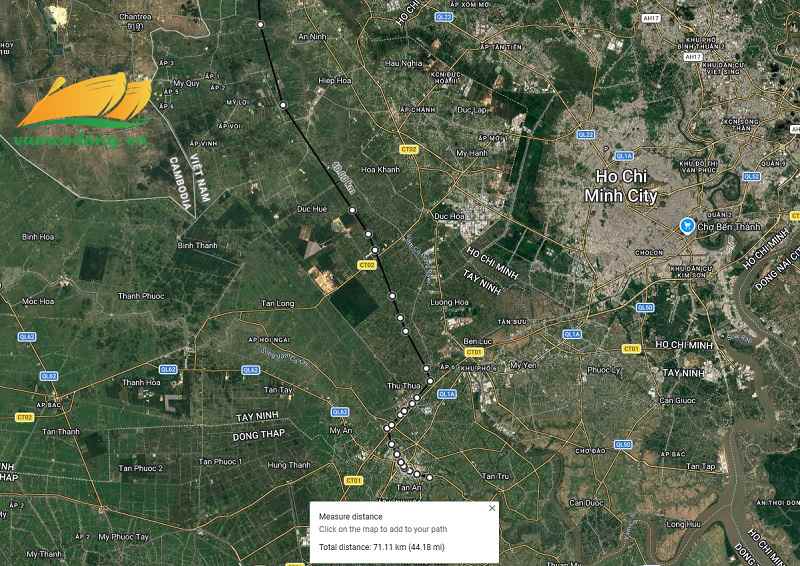Select the Ho Chi Minh City label

(x=621, y=186)
